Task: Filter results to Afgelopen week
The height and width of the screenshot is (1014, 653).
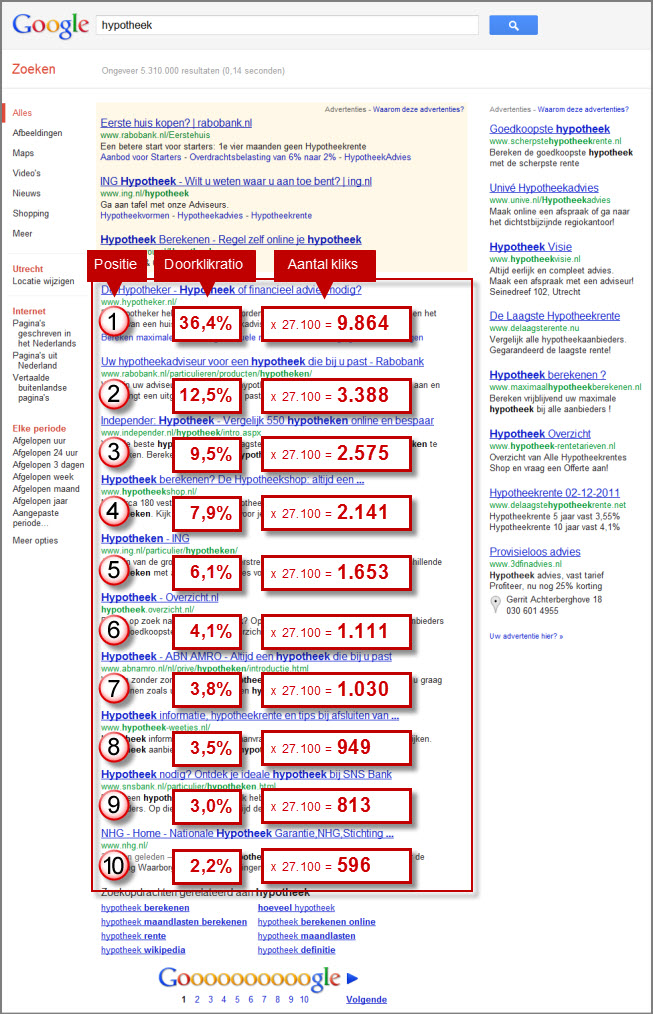Action: click(x=43, y=477)
